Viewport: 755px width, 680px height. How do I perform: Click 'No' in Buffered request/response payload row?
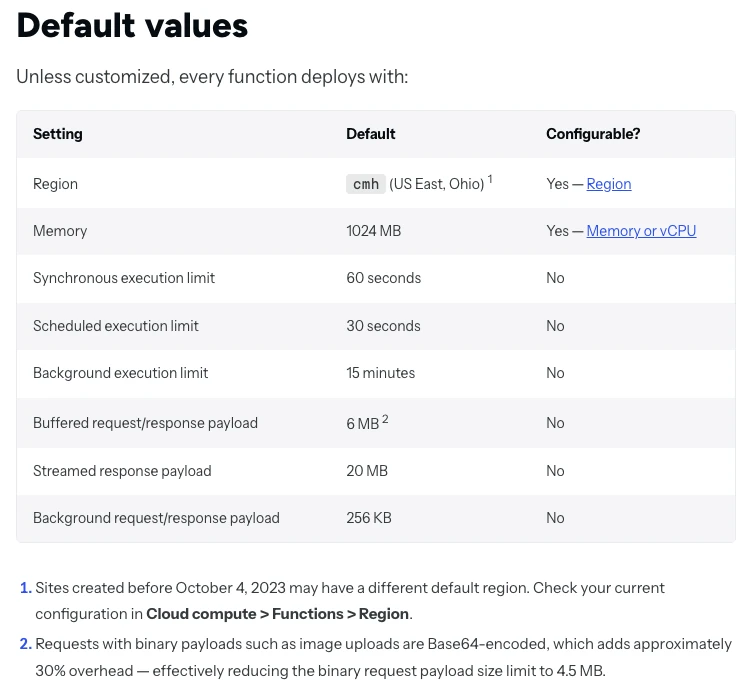pos(555,423)
